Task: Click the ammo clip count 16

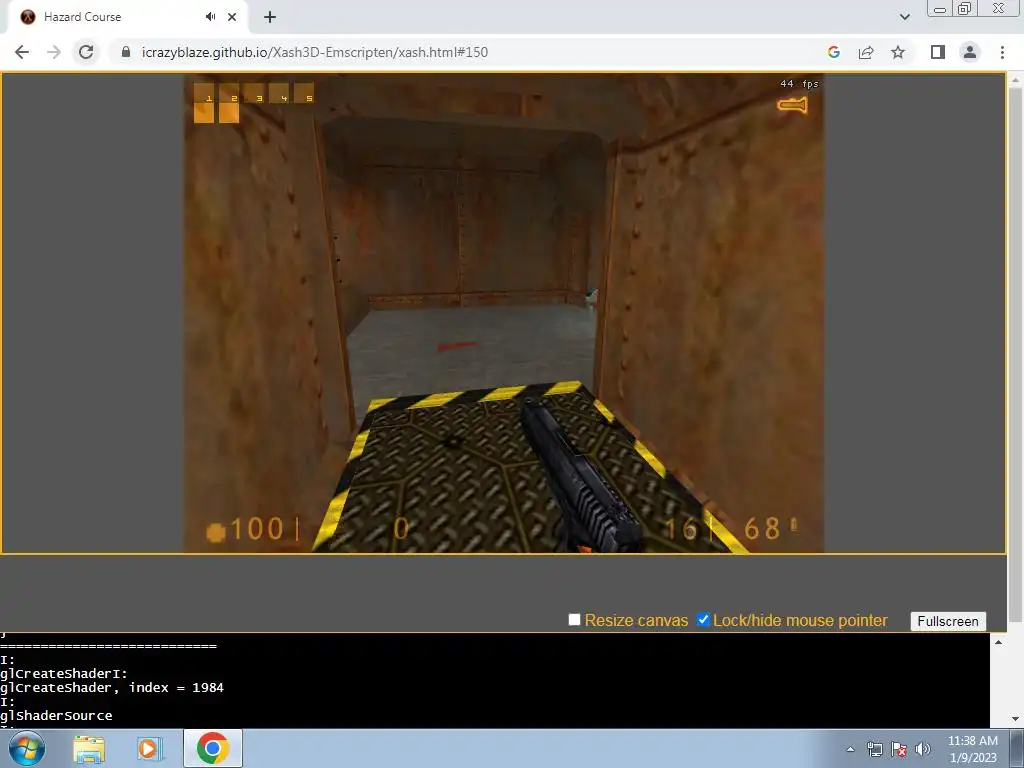Action: tap(681, 529)
